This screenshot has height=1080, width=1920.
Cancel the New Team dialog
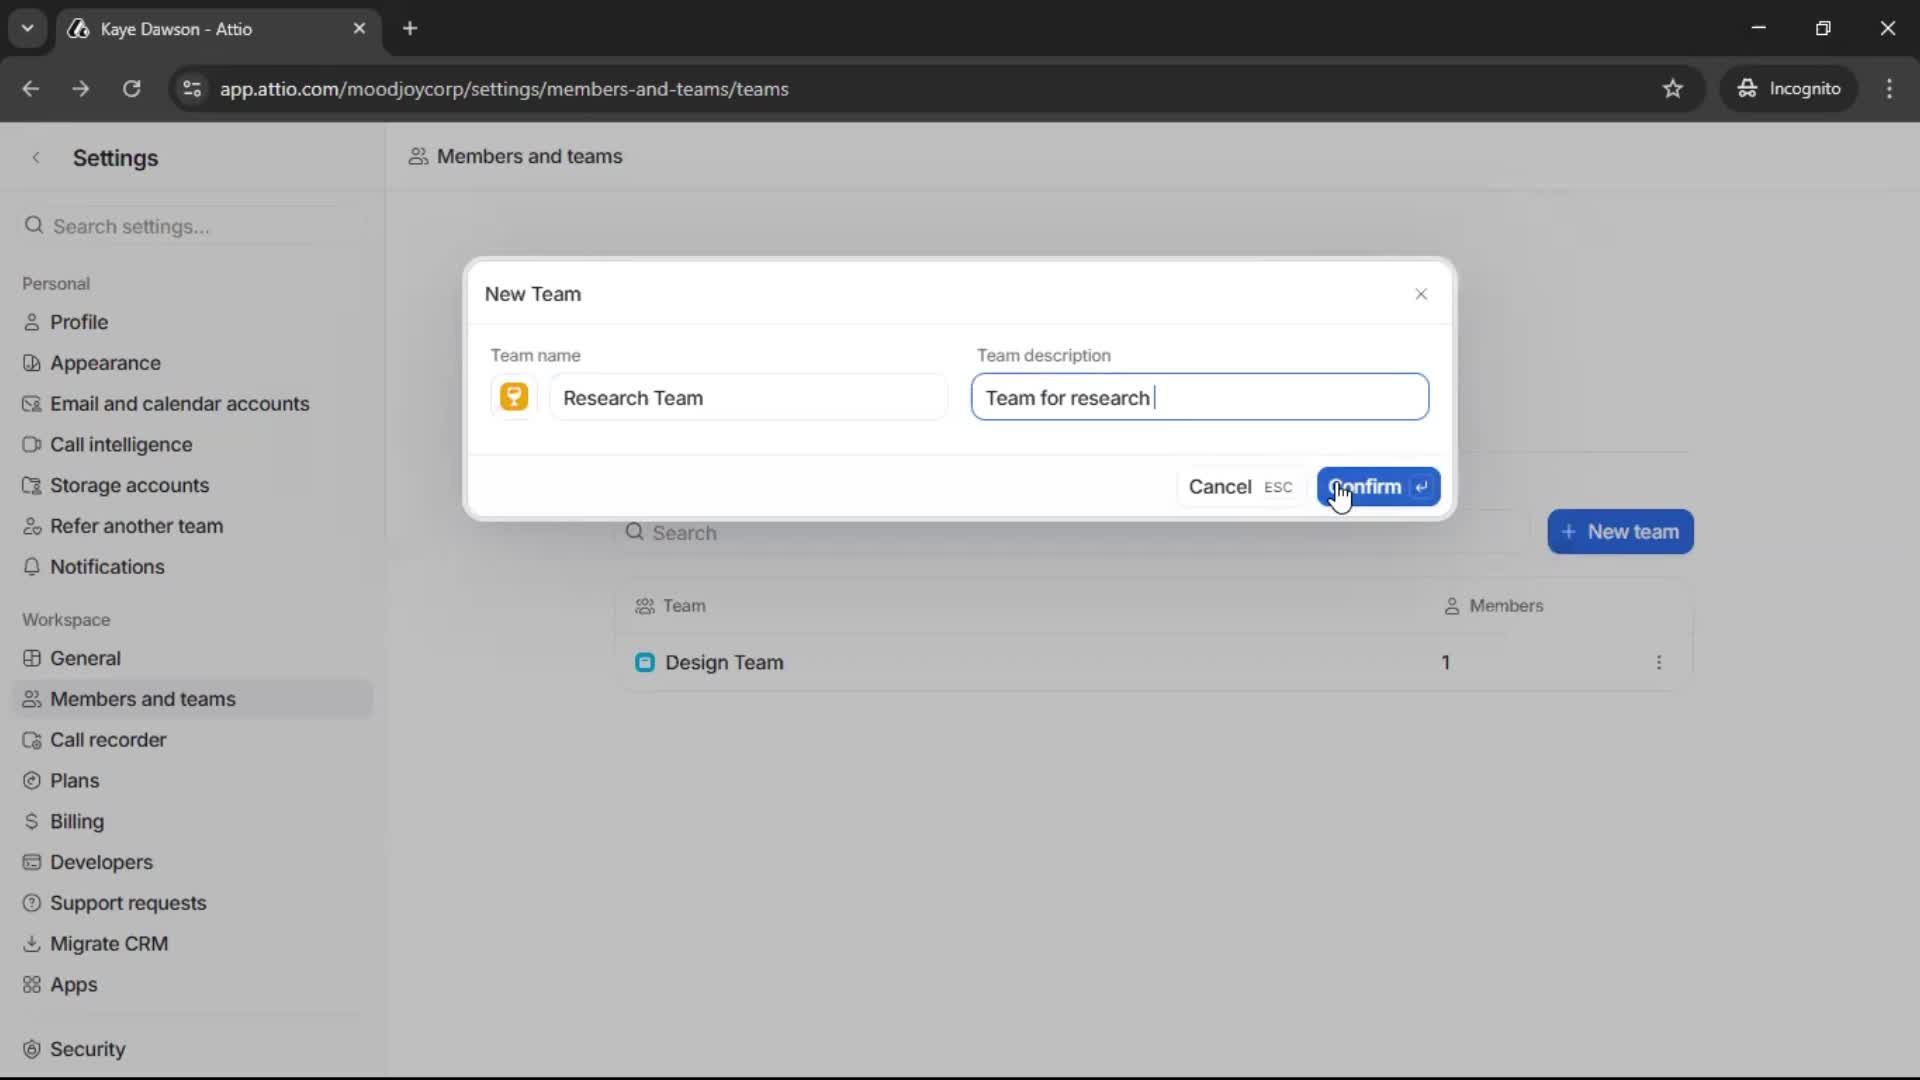1219,487
